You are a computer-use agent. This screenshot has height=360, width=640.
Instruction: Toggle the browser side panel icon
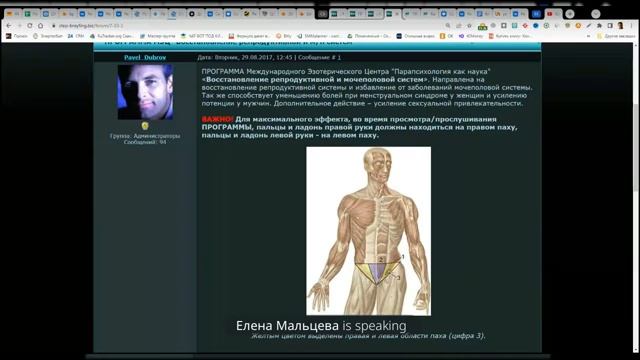click(x=610, y=25)
